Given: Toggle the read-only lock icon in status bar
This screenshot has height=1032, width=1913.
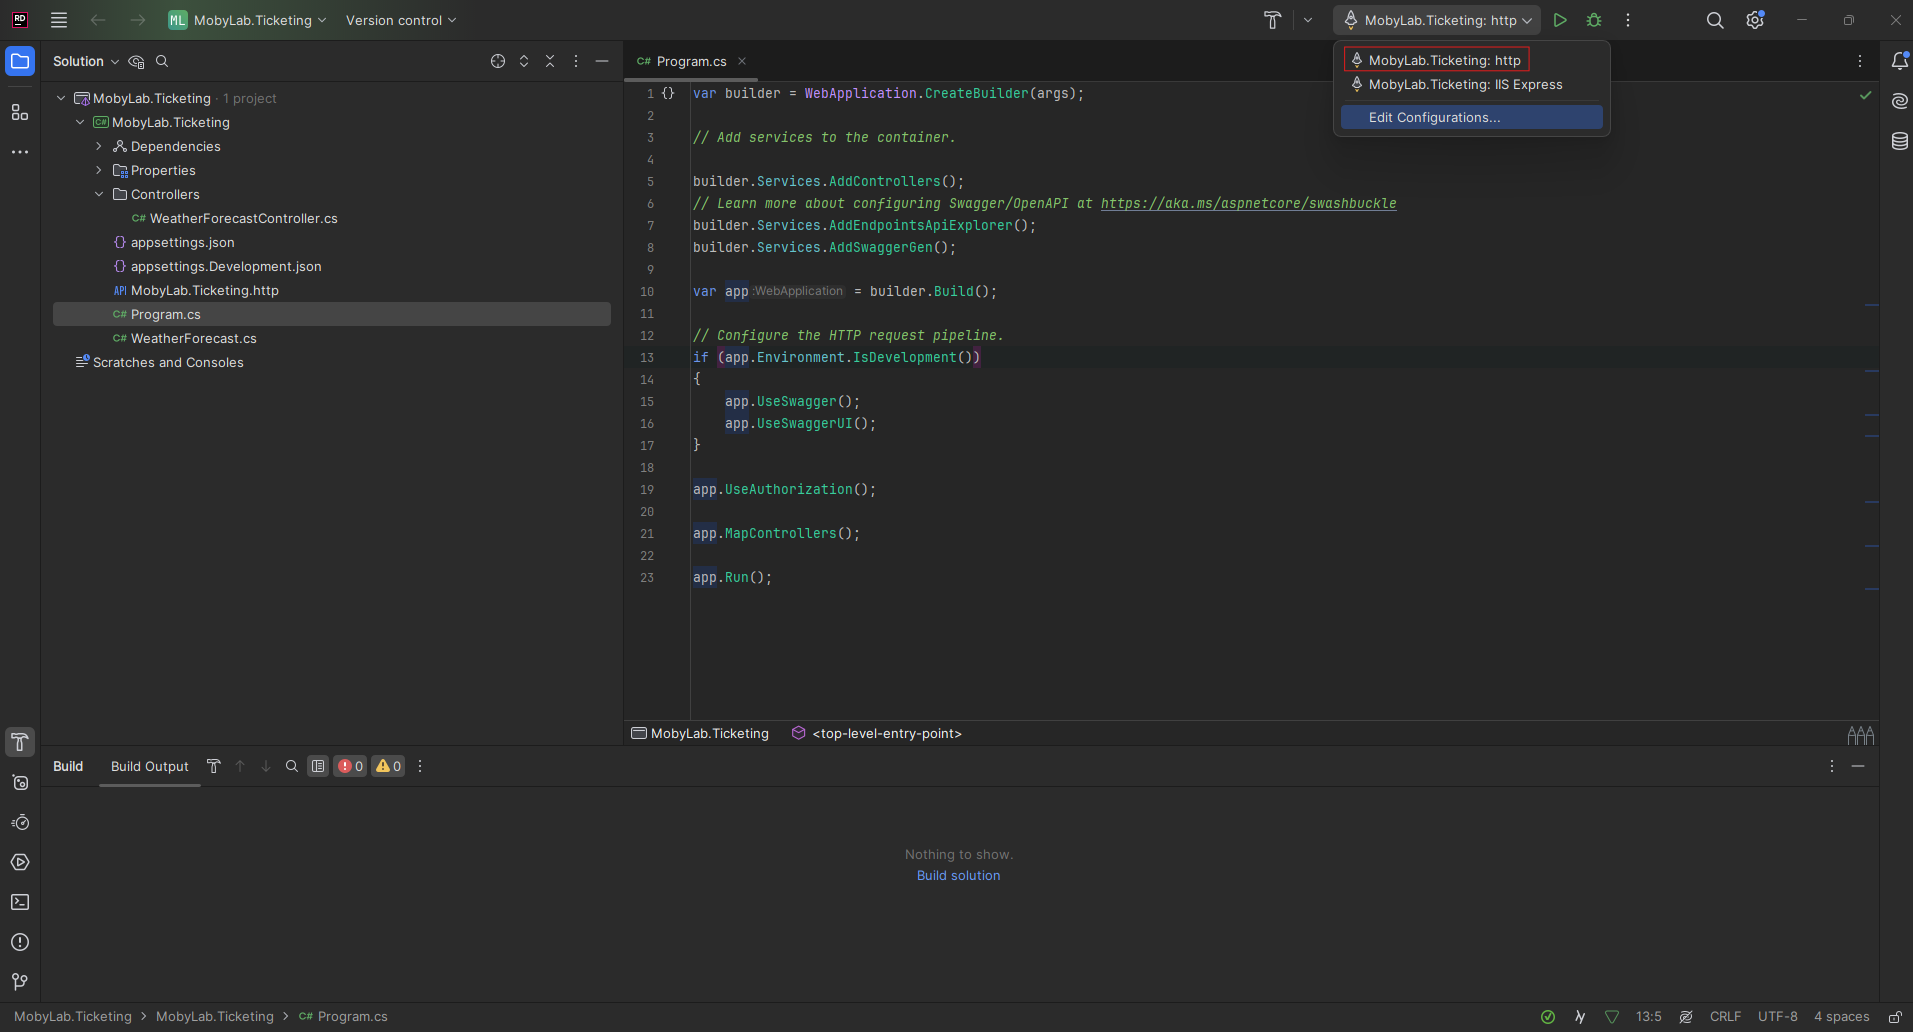Looking at the screenshot, I should click(1894, 1016).
